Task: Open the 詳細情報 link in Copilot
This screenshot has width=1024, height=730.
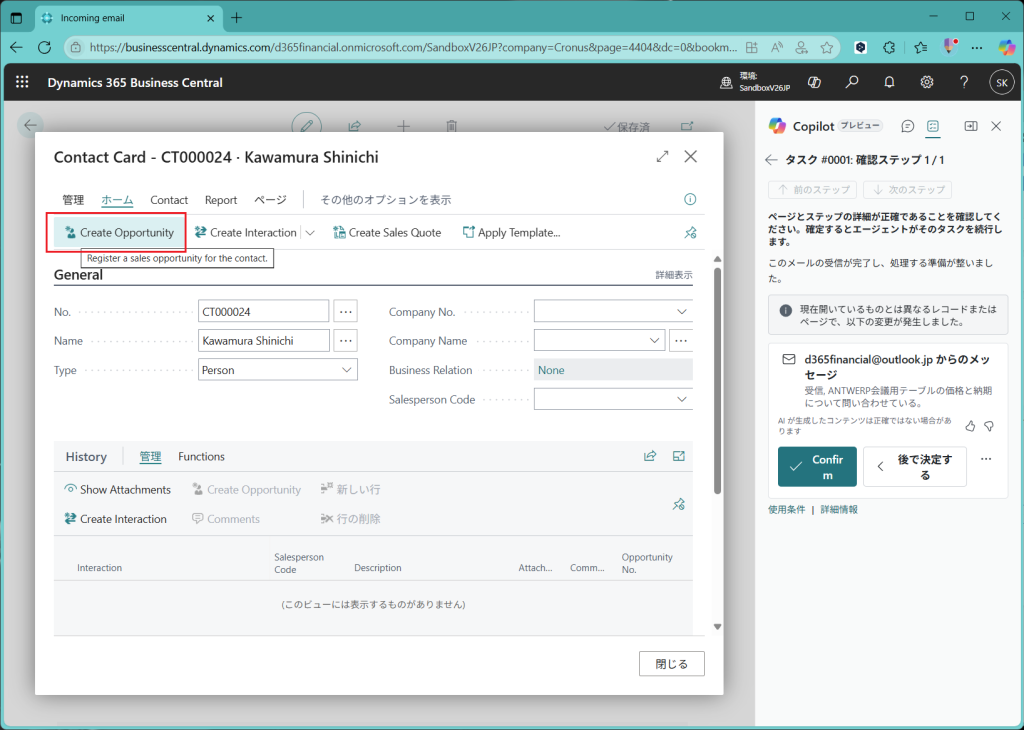Action: (839, 509)
